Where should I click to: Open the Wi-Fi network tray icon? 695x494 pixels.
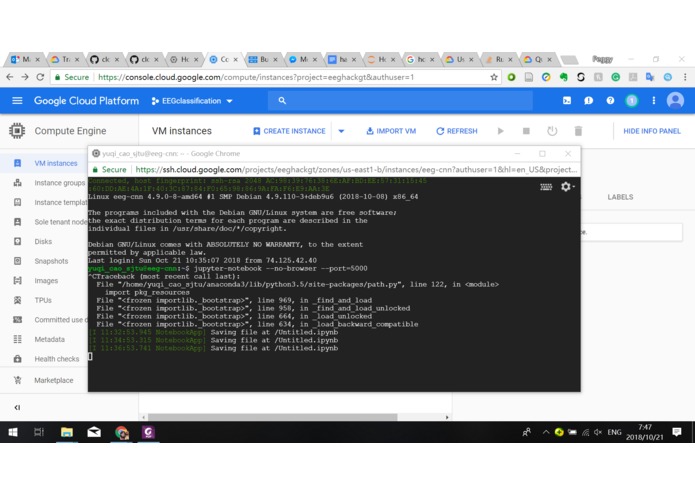coord(585,432)
